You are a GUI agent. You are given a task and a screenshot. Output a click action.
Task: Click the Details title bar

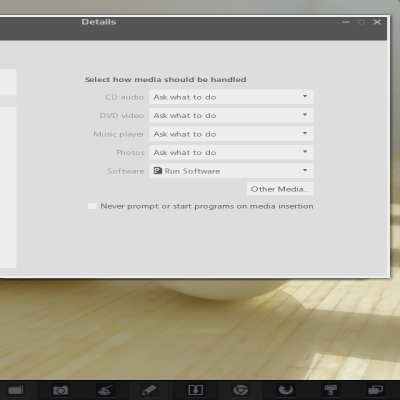(x=193, y=28)
